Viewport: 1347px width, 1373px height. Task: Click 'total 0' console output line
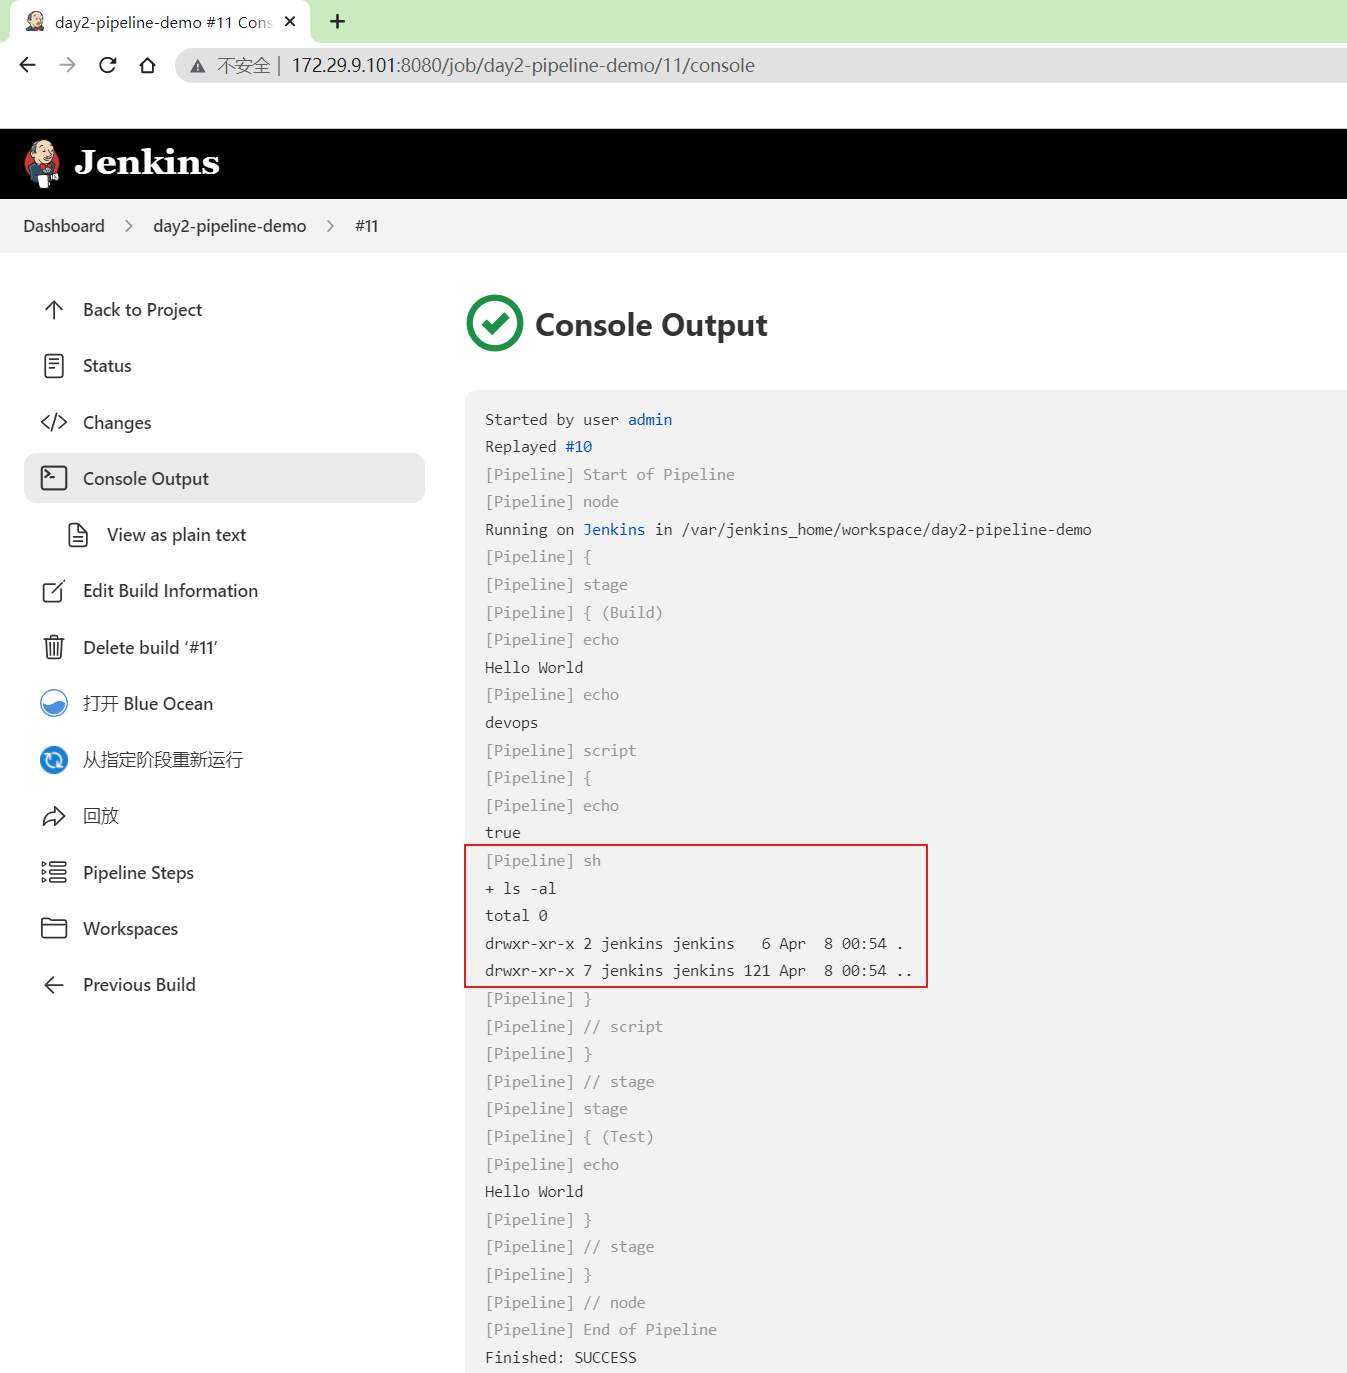tap(516, 916)
